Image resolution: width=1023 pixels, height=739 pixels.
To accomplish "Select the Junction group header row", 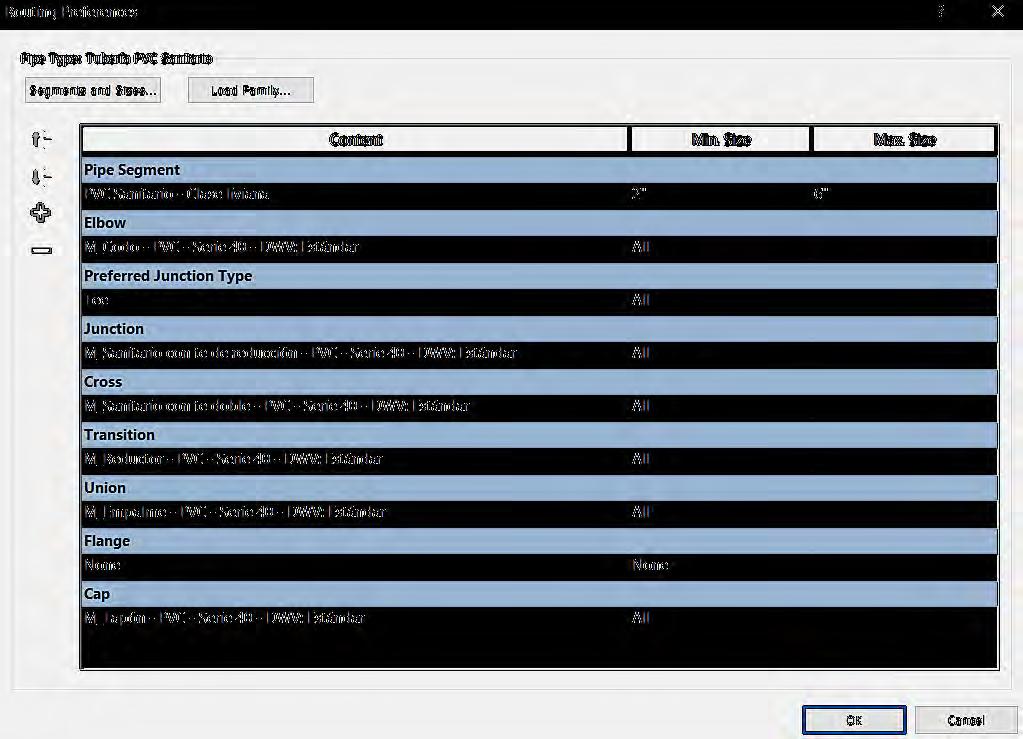I will [539, 329].
